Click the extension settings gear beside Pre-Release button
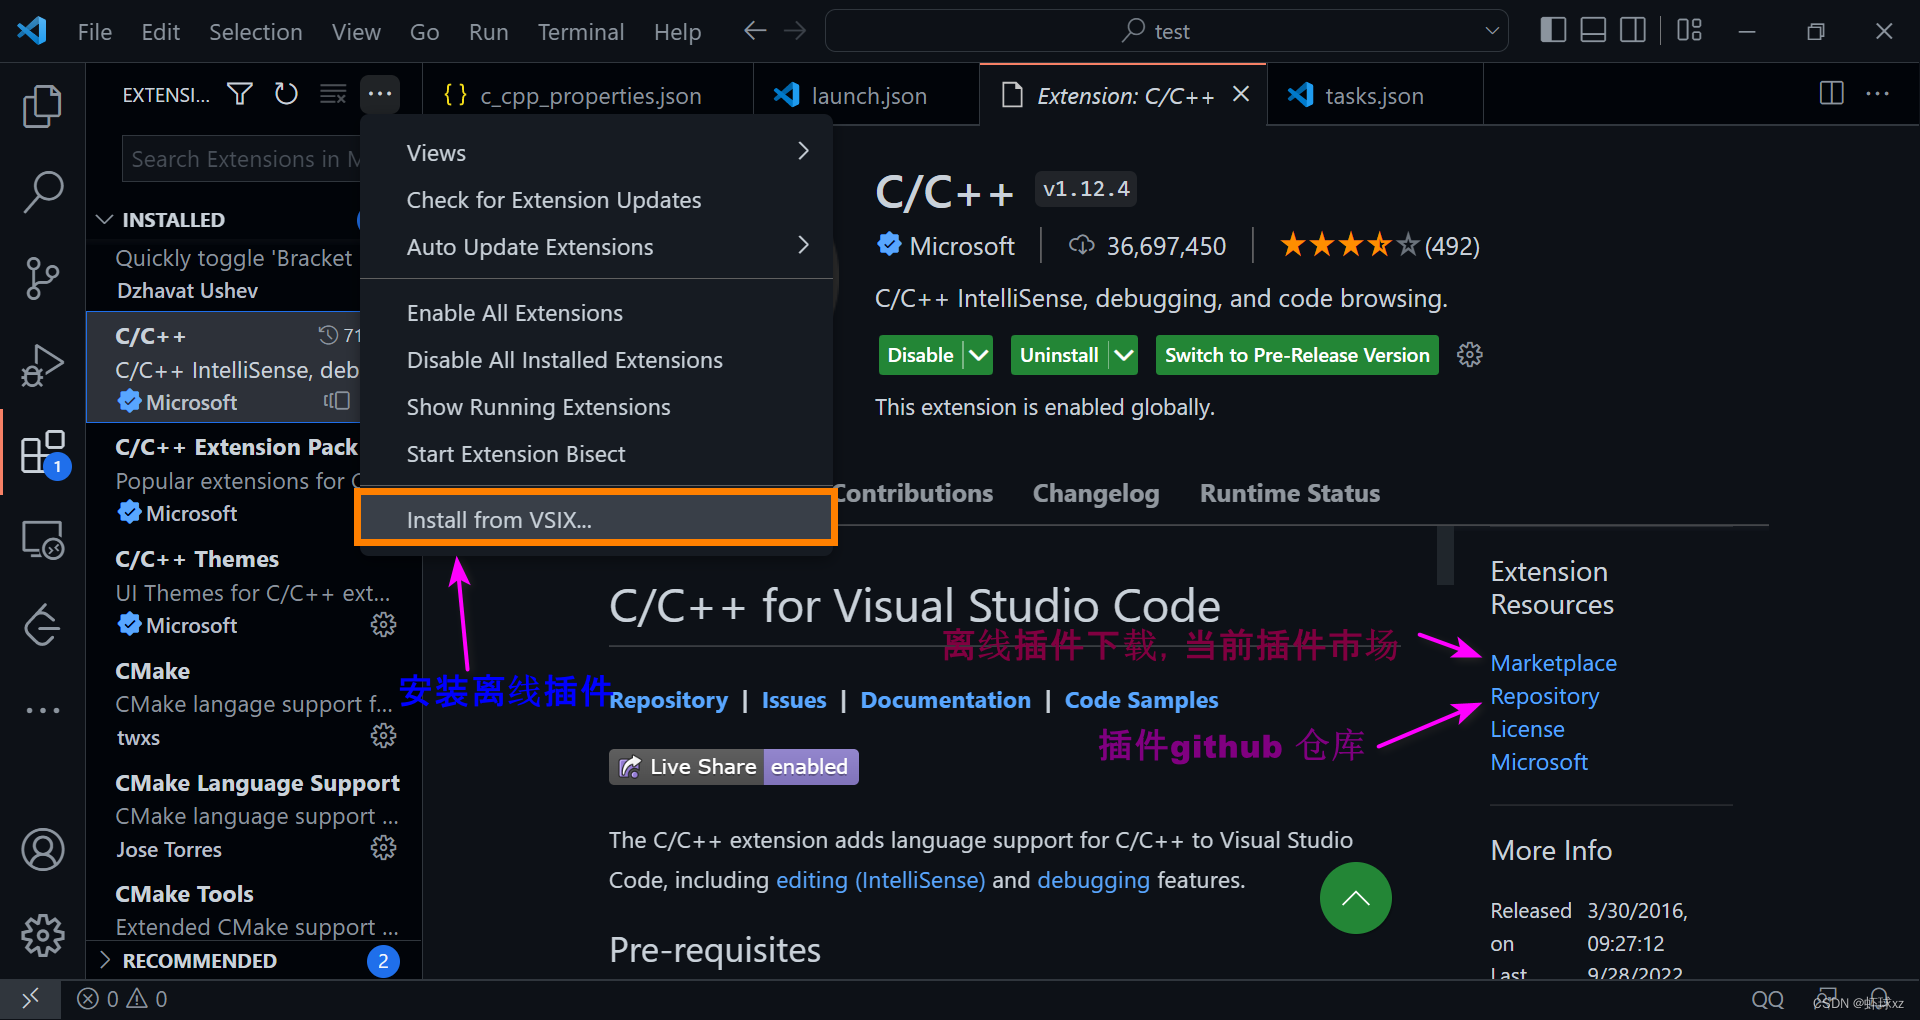Screen dimensions: 1920x1020 click(x=1469, y=355)
